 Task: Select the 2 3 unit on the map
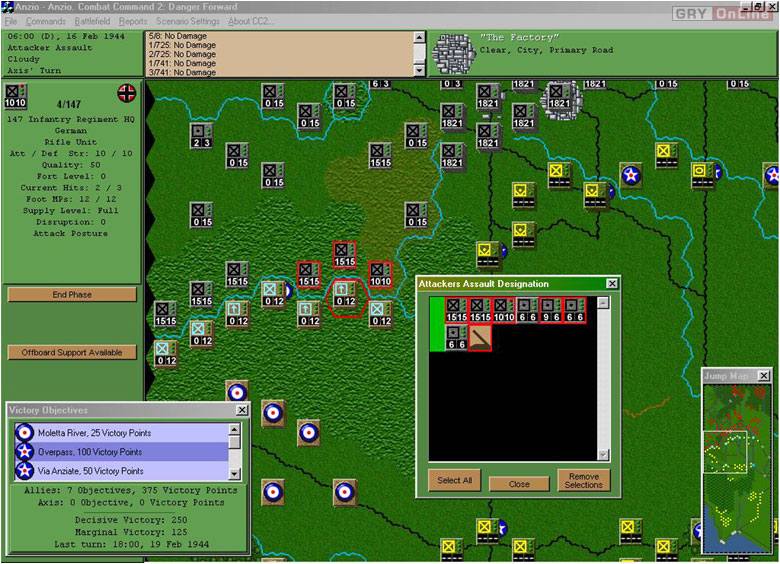point(201,136)
